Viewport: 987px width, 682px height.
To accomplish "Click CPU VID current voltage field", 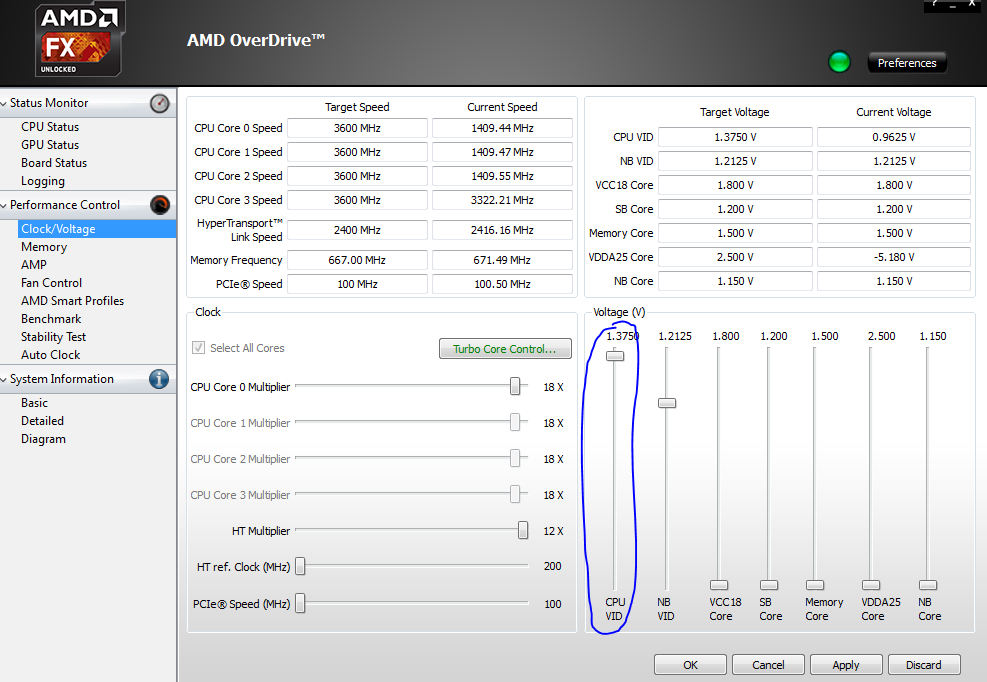I will tap(894, 137).
